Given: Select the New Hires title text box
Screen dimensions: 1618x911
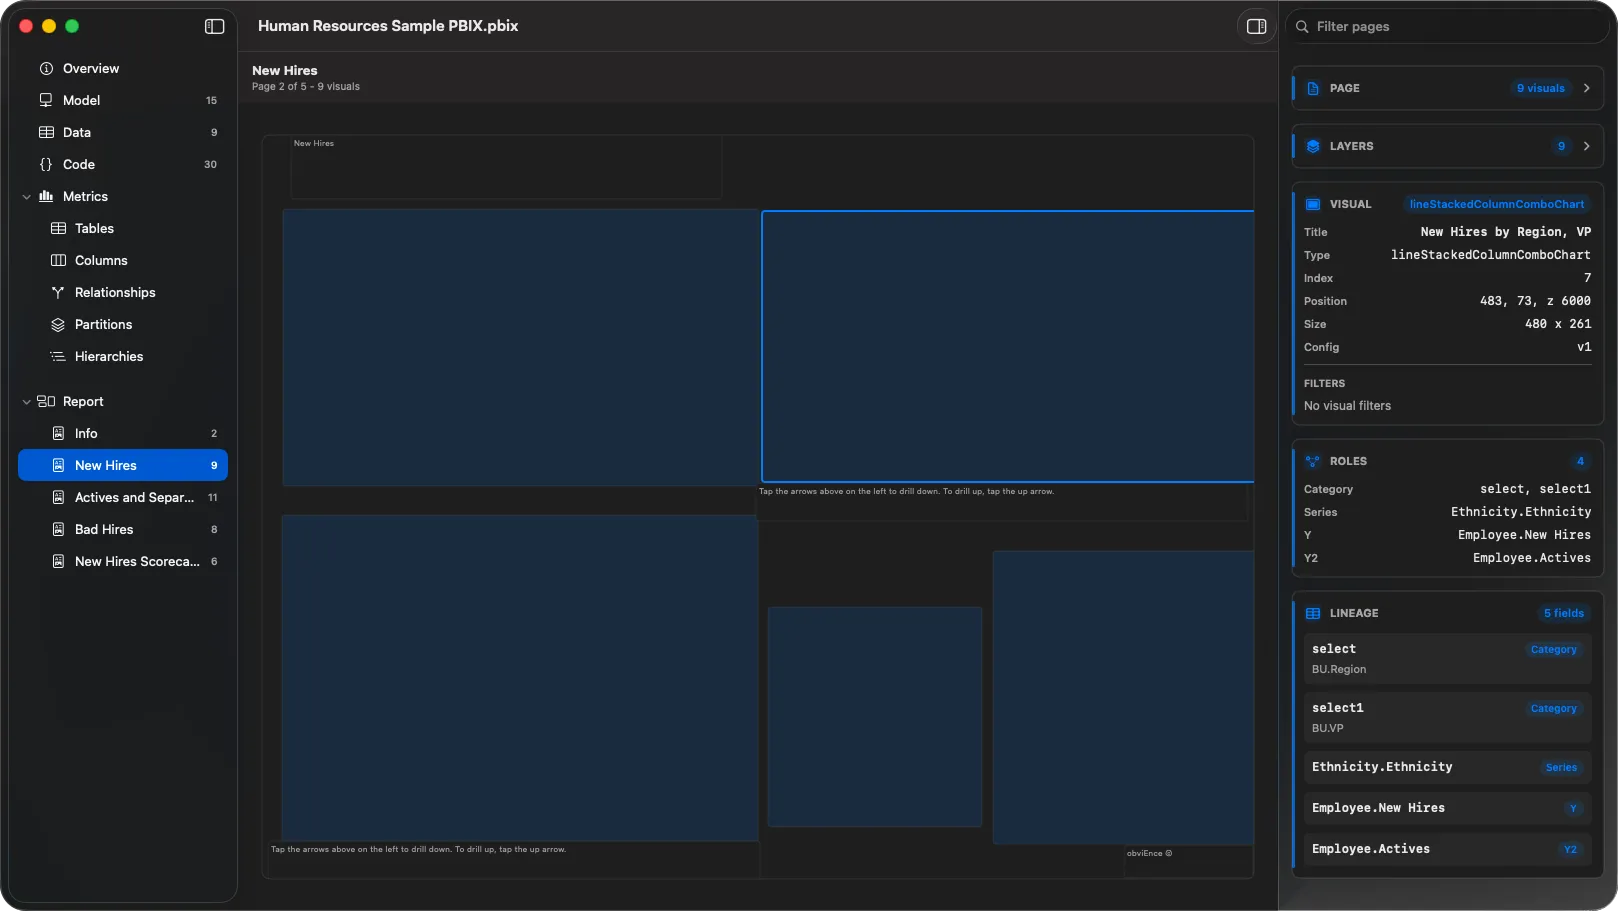Looking at the screenshot, I should coord(506,167).
